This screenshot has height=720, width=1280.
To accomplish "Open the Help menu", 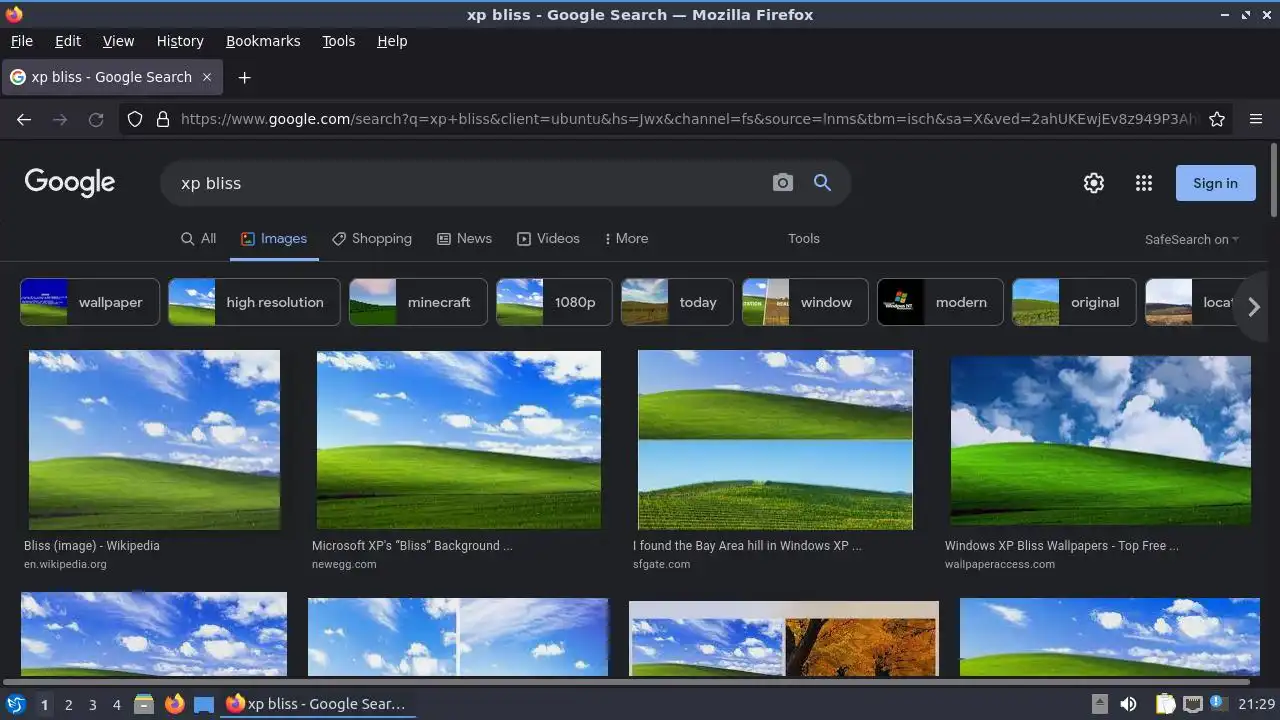I will click(392, 41).
